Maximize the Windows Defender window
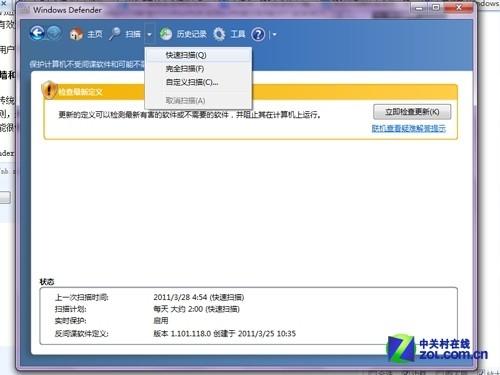Viewport: 500px width, 375px height. 436,8
